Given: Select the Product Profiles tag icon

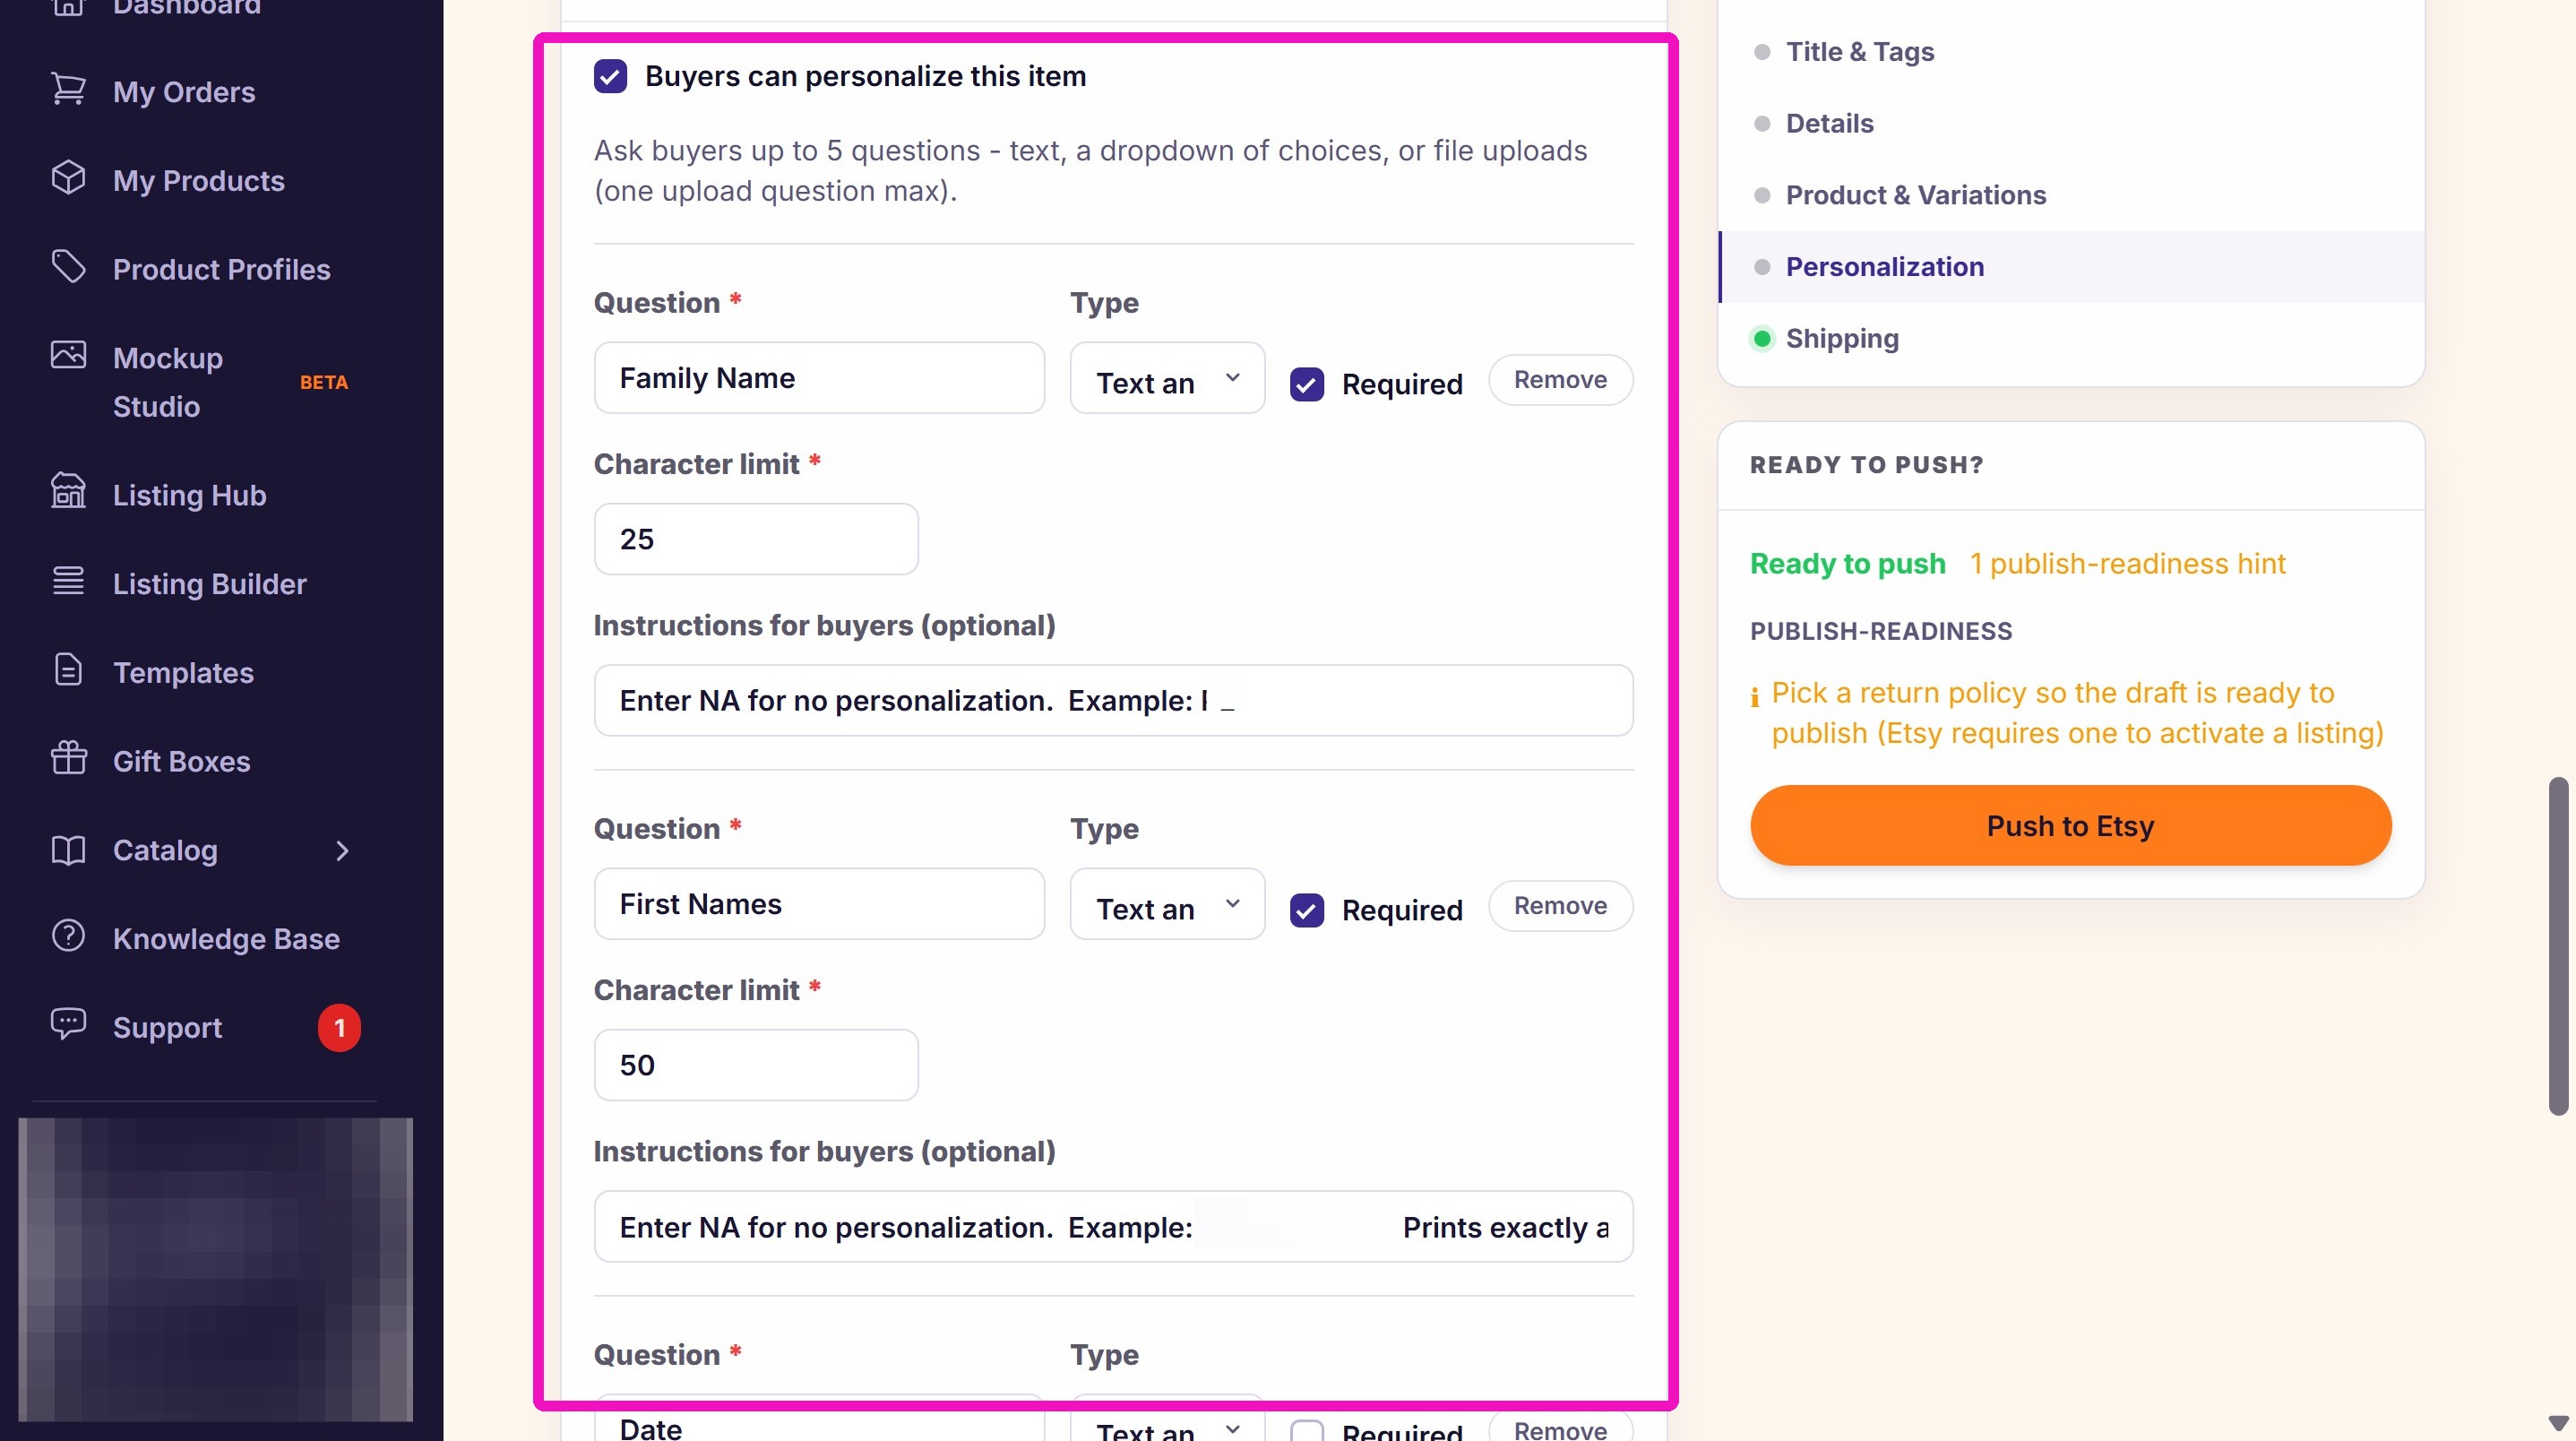Looking at the screenshot, I should [68, 267].
